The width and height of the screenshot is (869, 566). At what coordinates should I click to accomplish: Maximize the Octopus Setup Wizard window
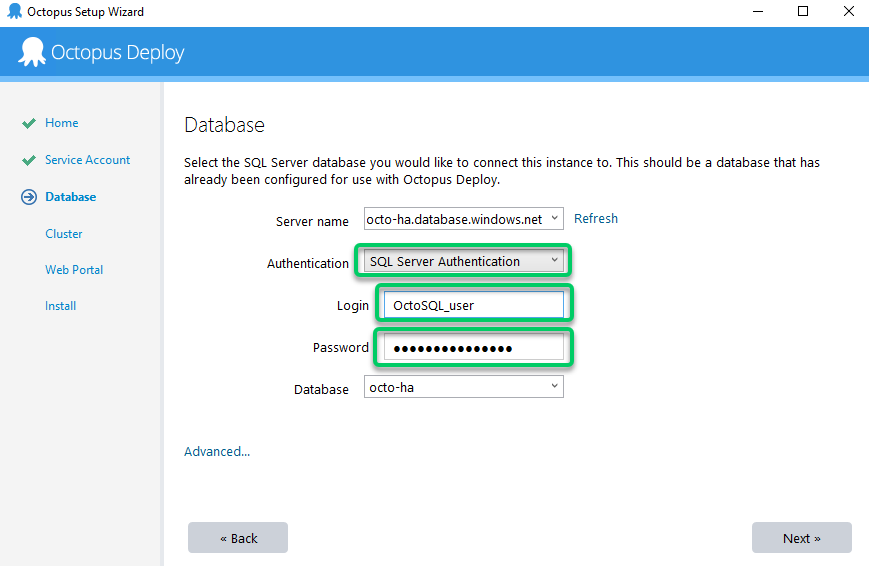pyautogui.click(x=803, y=12)
